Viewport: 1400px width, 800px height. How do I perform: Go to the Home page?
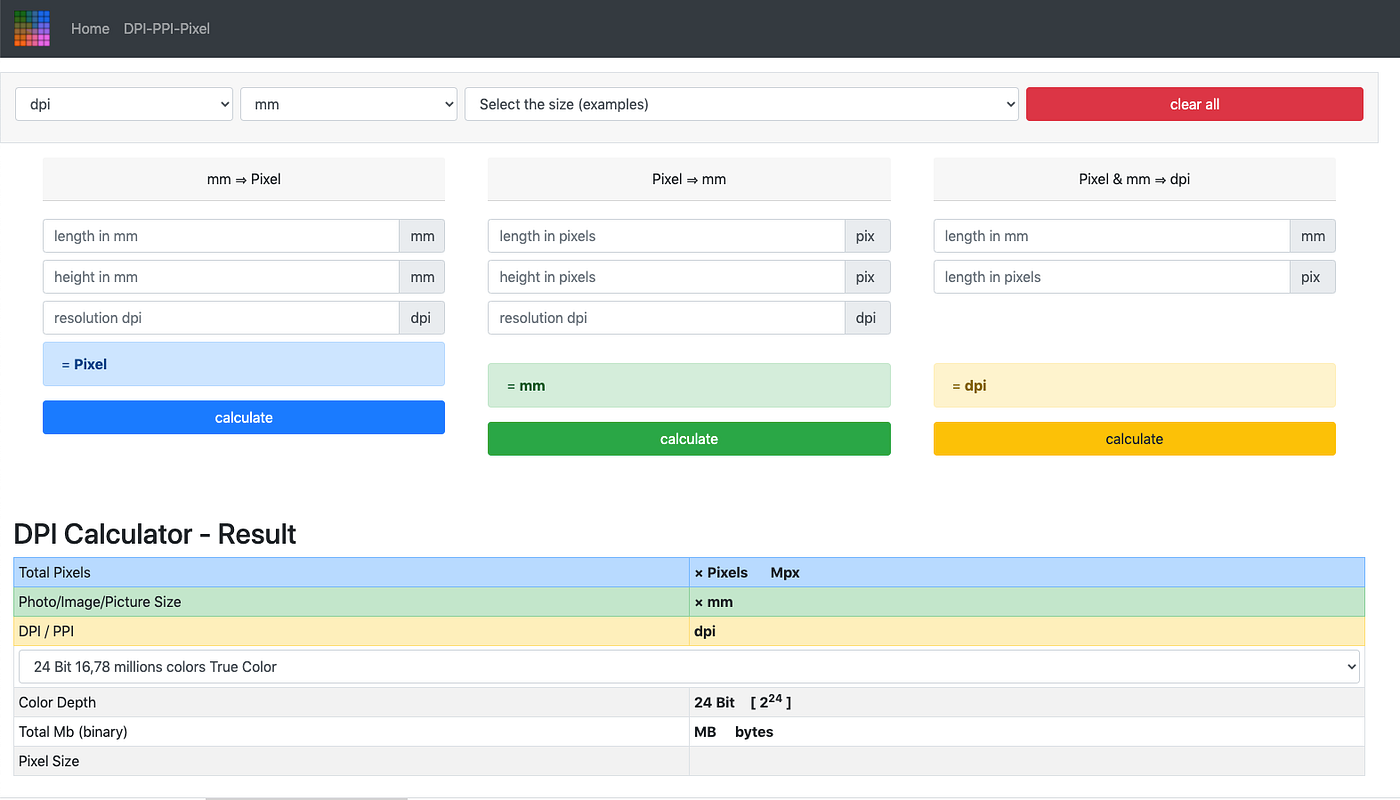point(90,29)
